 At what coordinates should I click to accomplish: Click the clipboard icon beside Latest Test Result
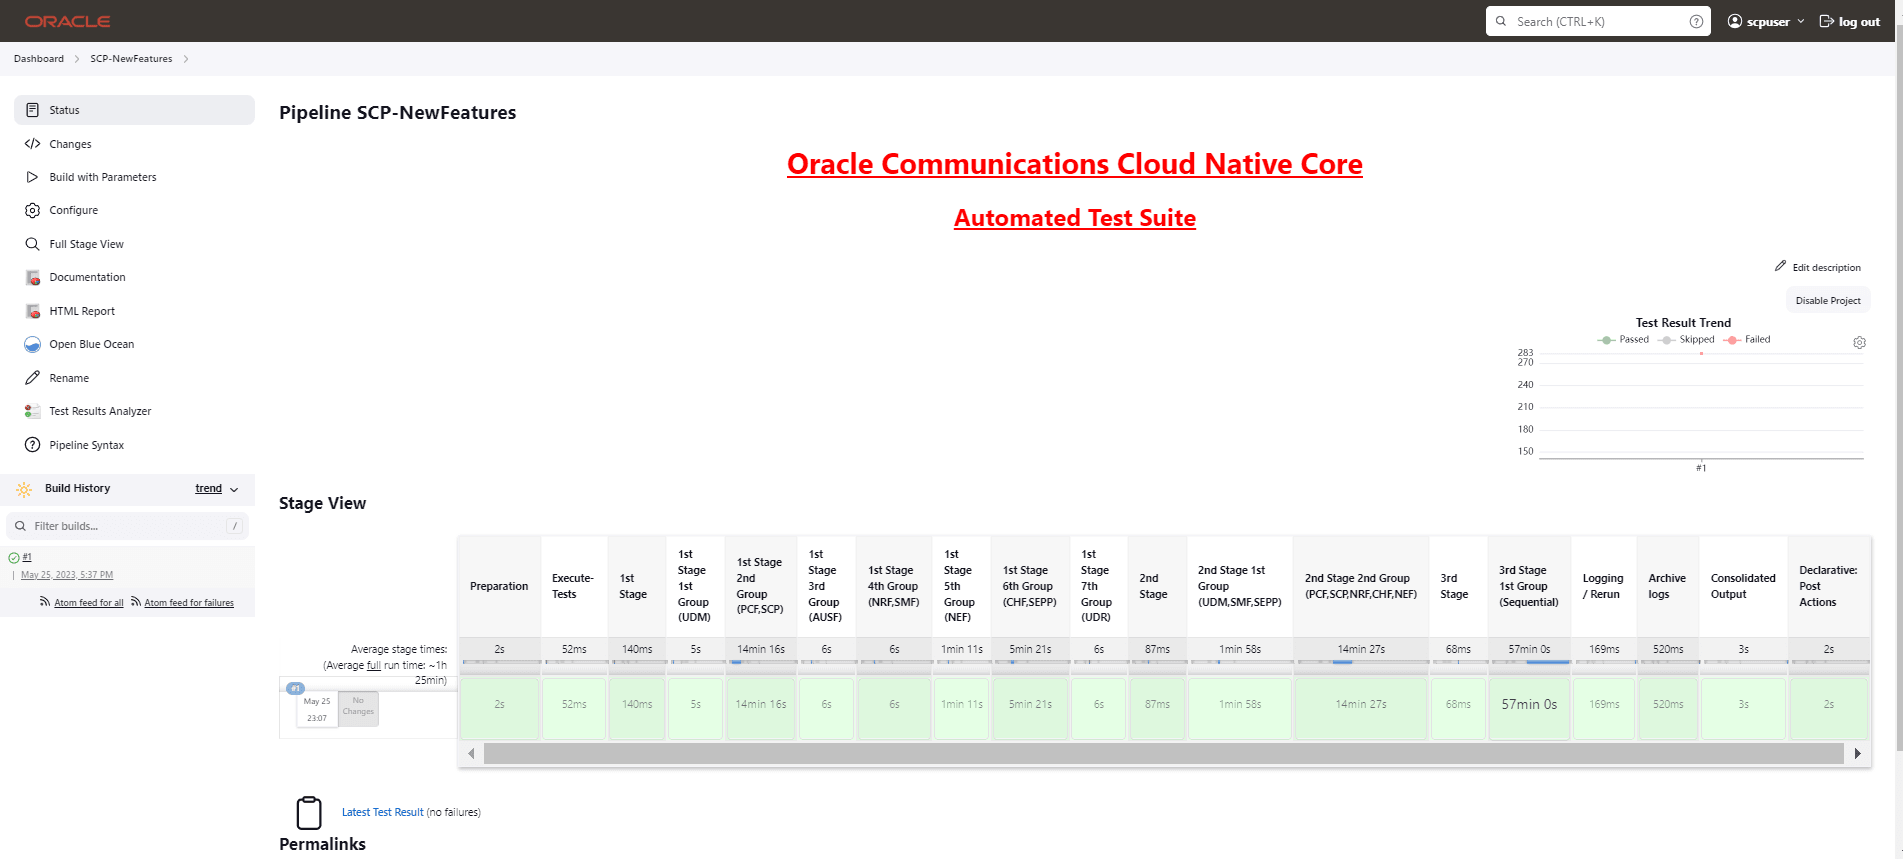click(309, 813)
